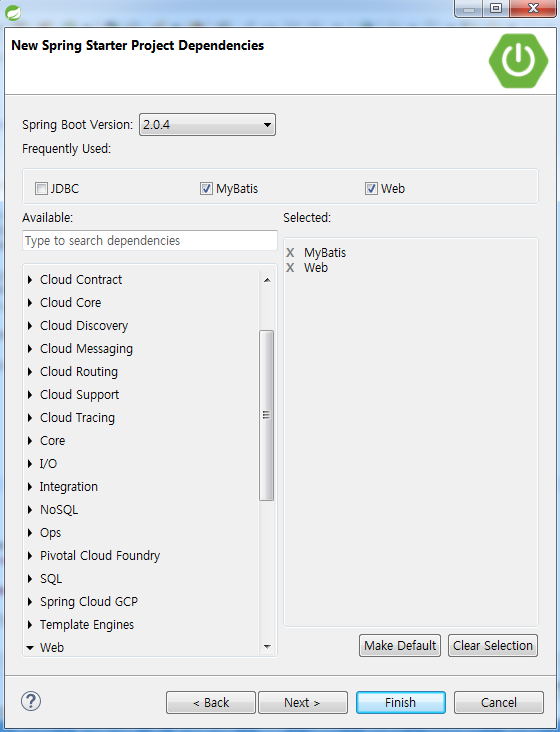
Task: Expand the Cloud Tracing category
Action: coord(30,417)
